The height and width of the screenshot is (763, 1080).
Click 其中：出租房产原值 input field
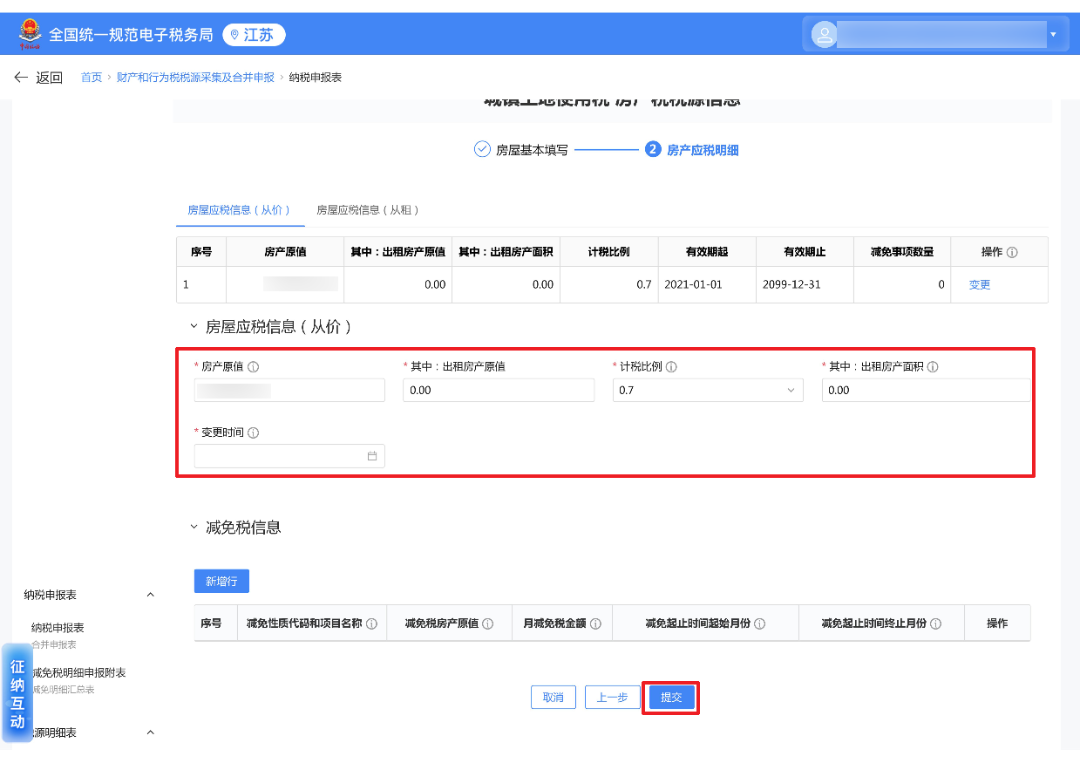click(499, 390)
